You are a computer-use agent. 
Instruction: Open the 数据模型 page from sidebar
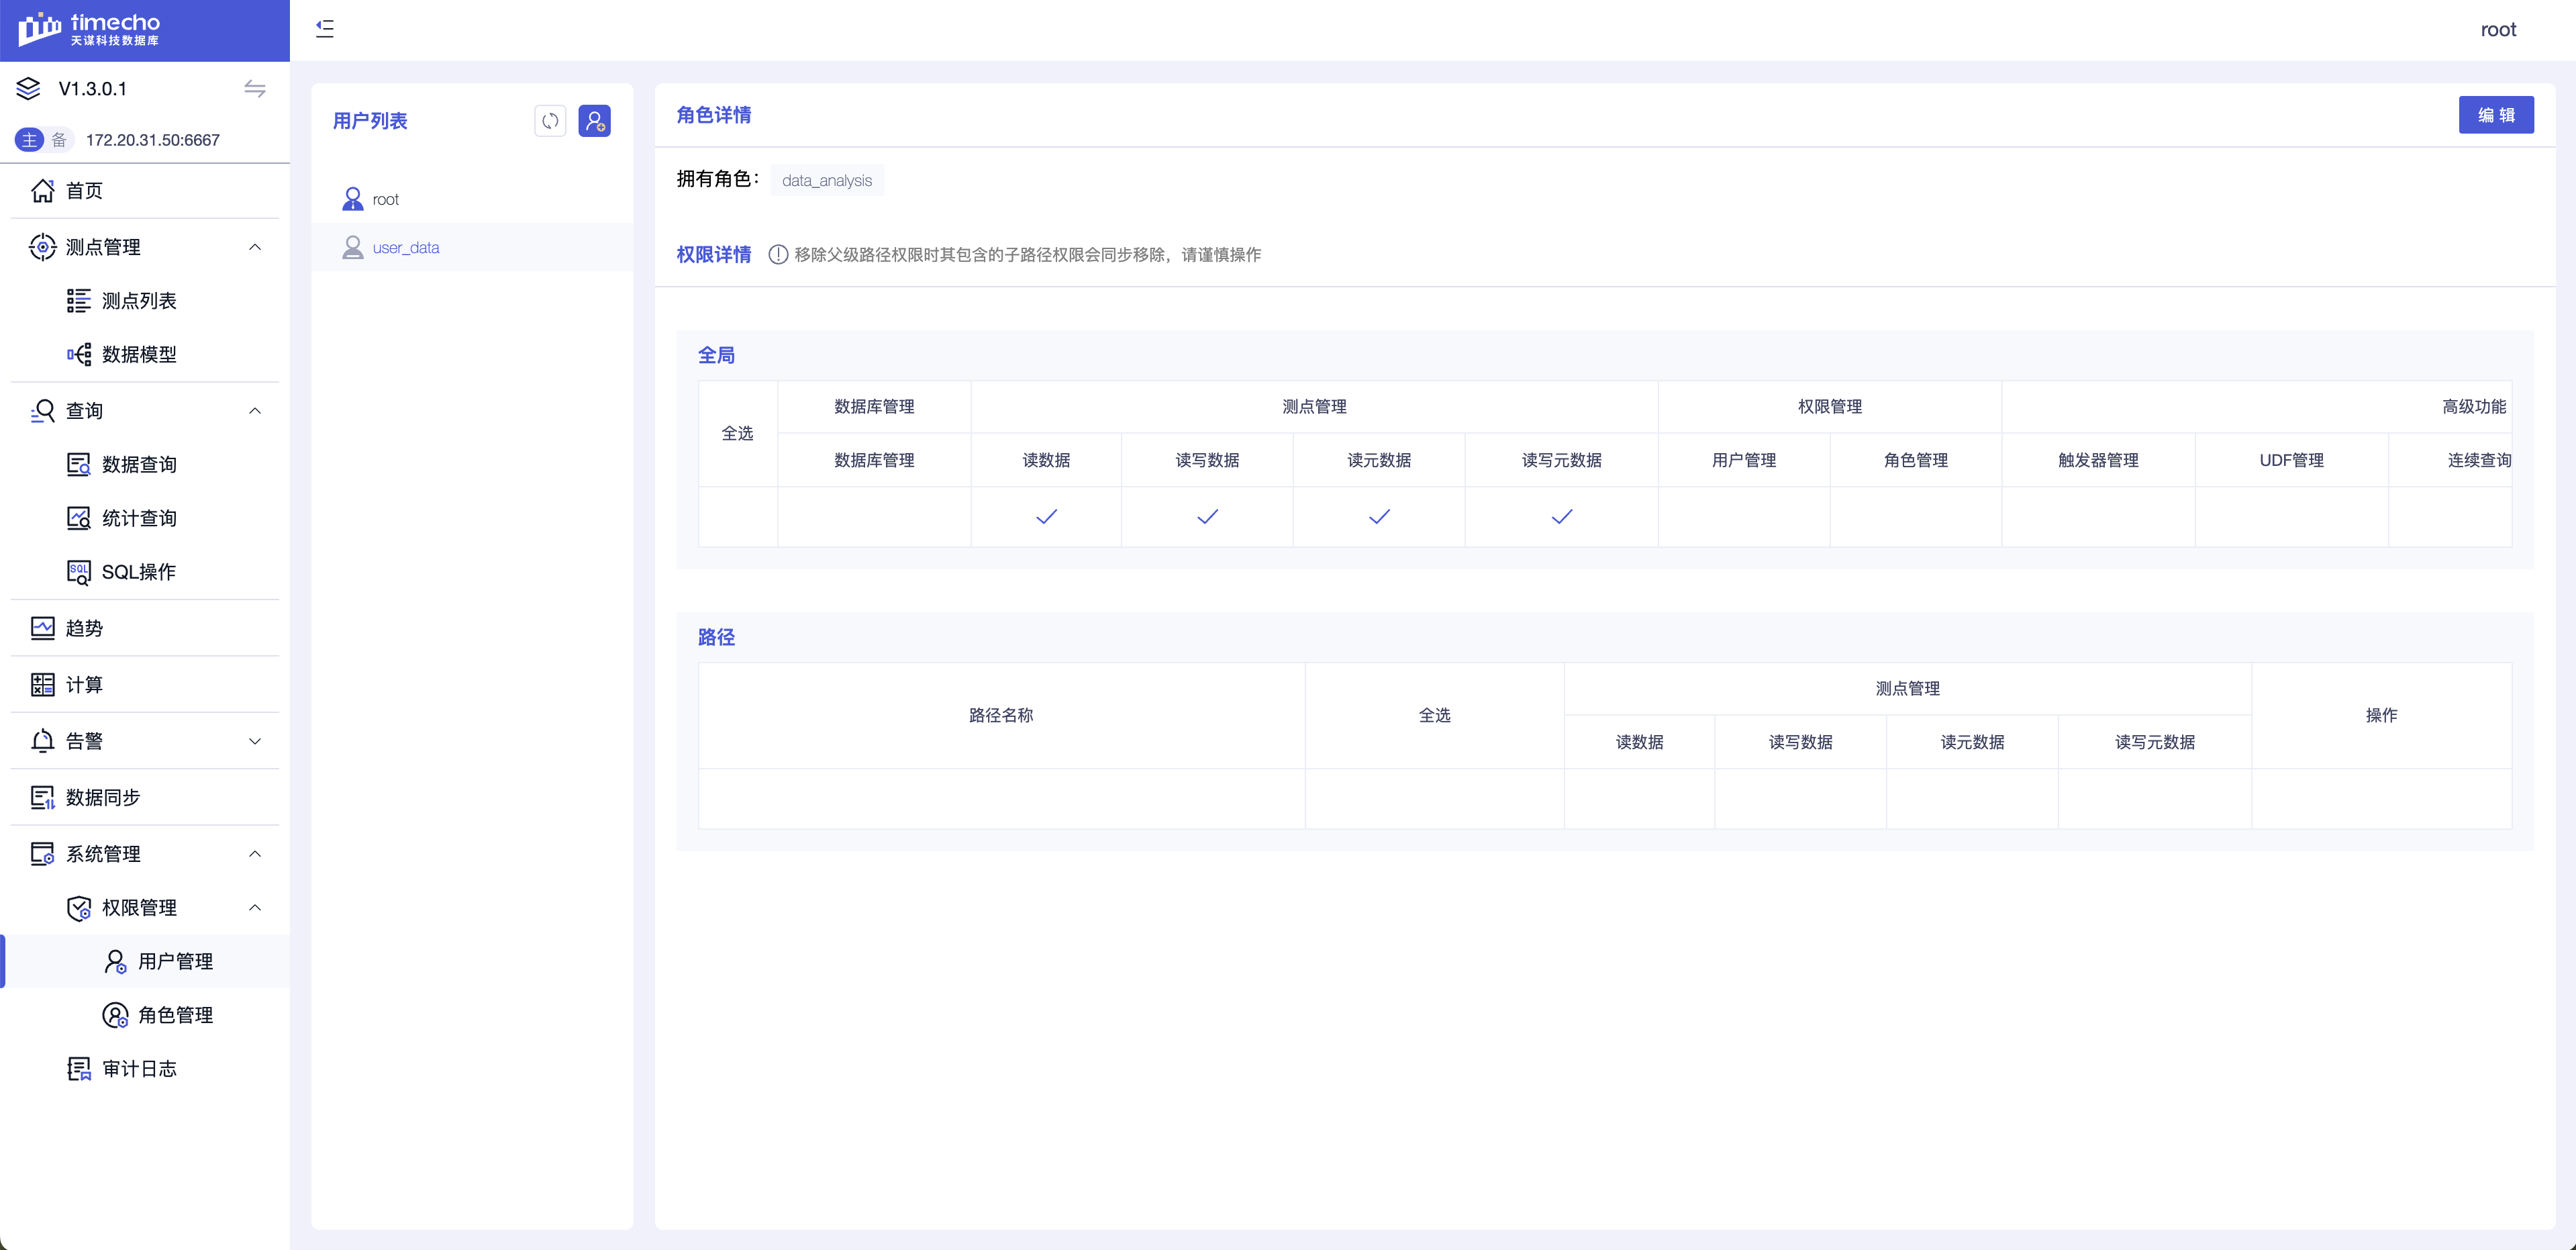coord(139,354)
